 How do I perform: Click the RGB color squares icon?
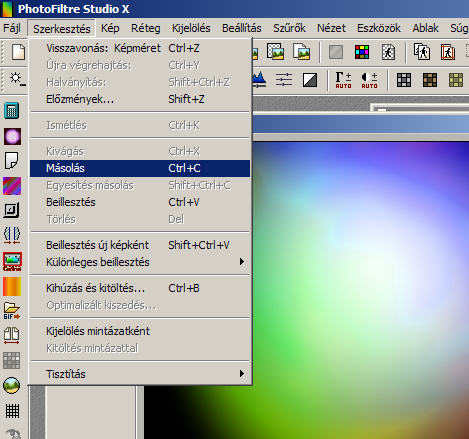362,52
